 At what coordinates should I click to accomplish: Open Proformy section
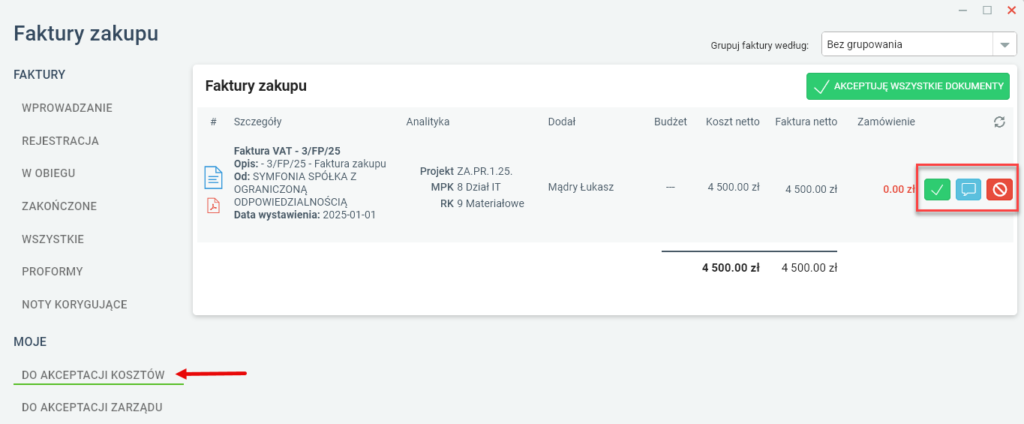[52, 271]
